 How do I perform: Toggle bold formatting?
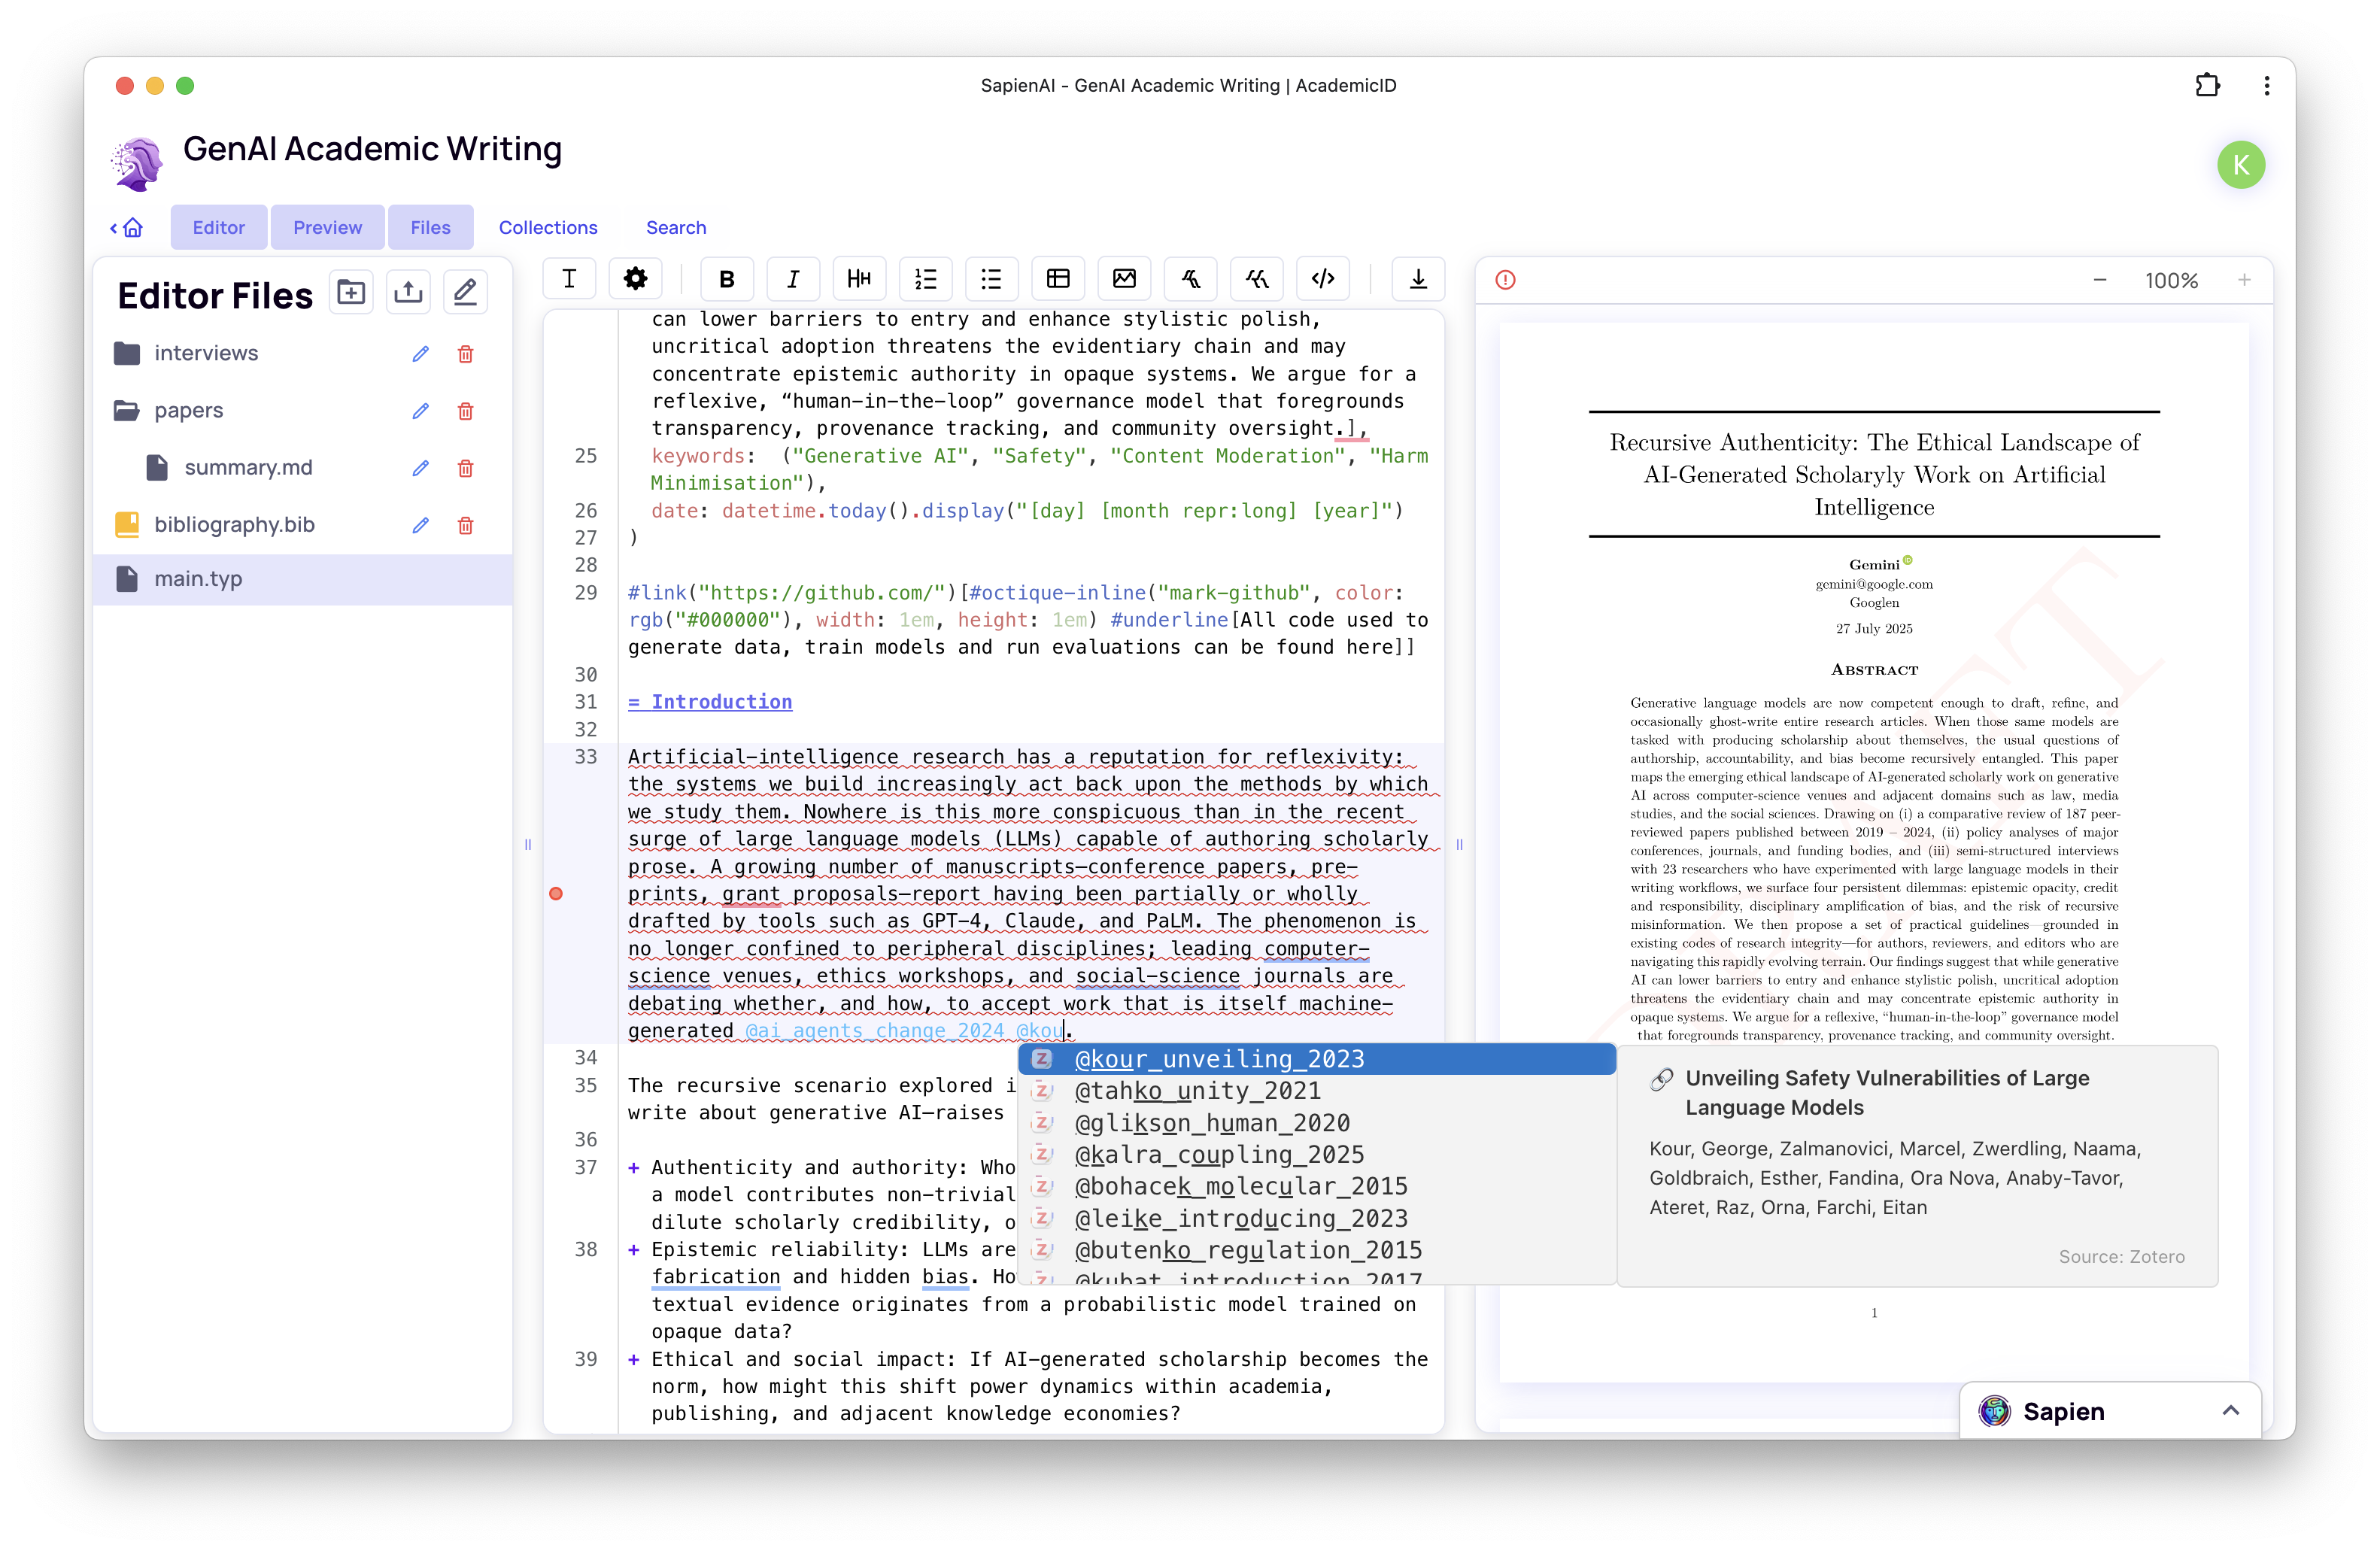[x=727, y=279]
